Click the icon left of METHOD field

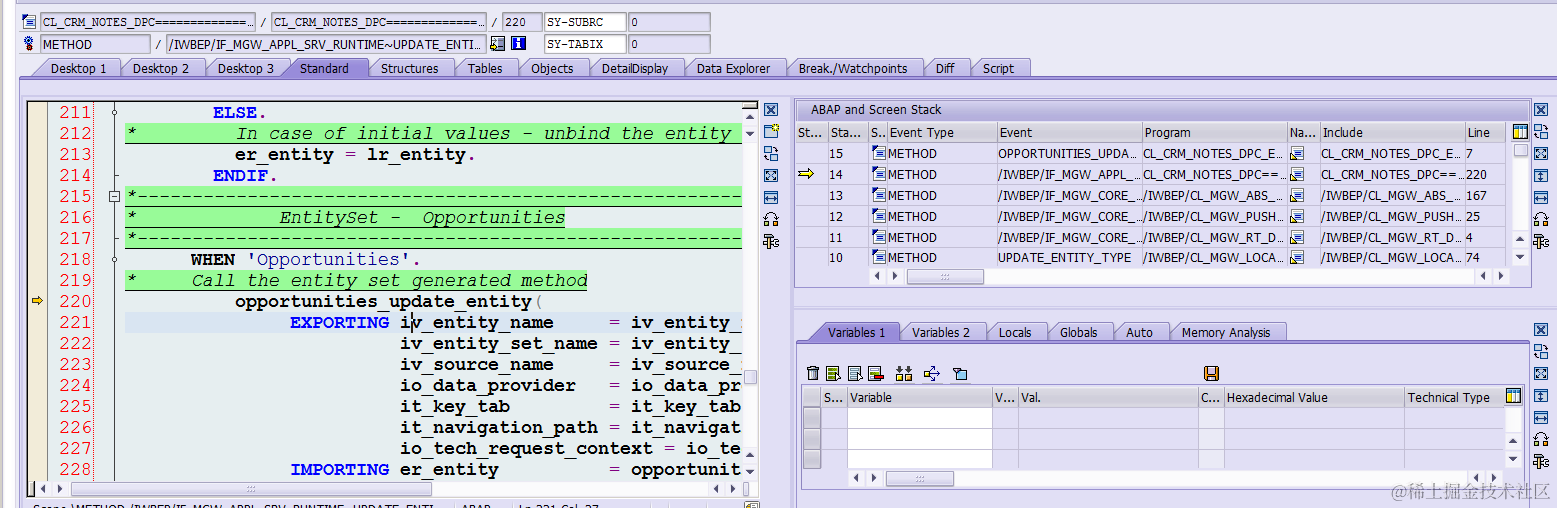coord(28,44)
